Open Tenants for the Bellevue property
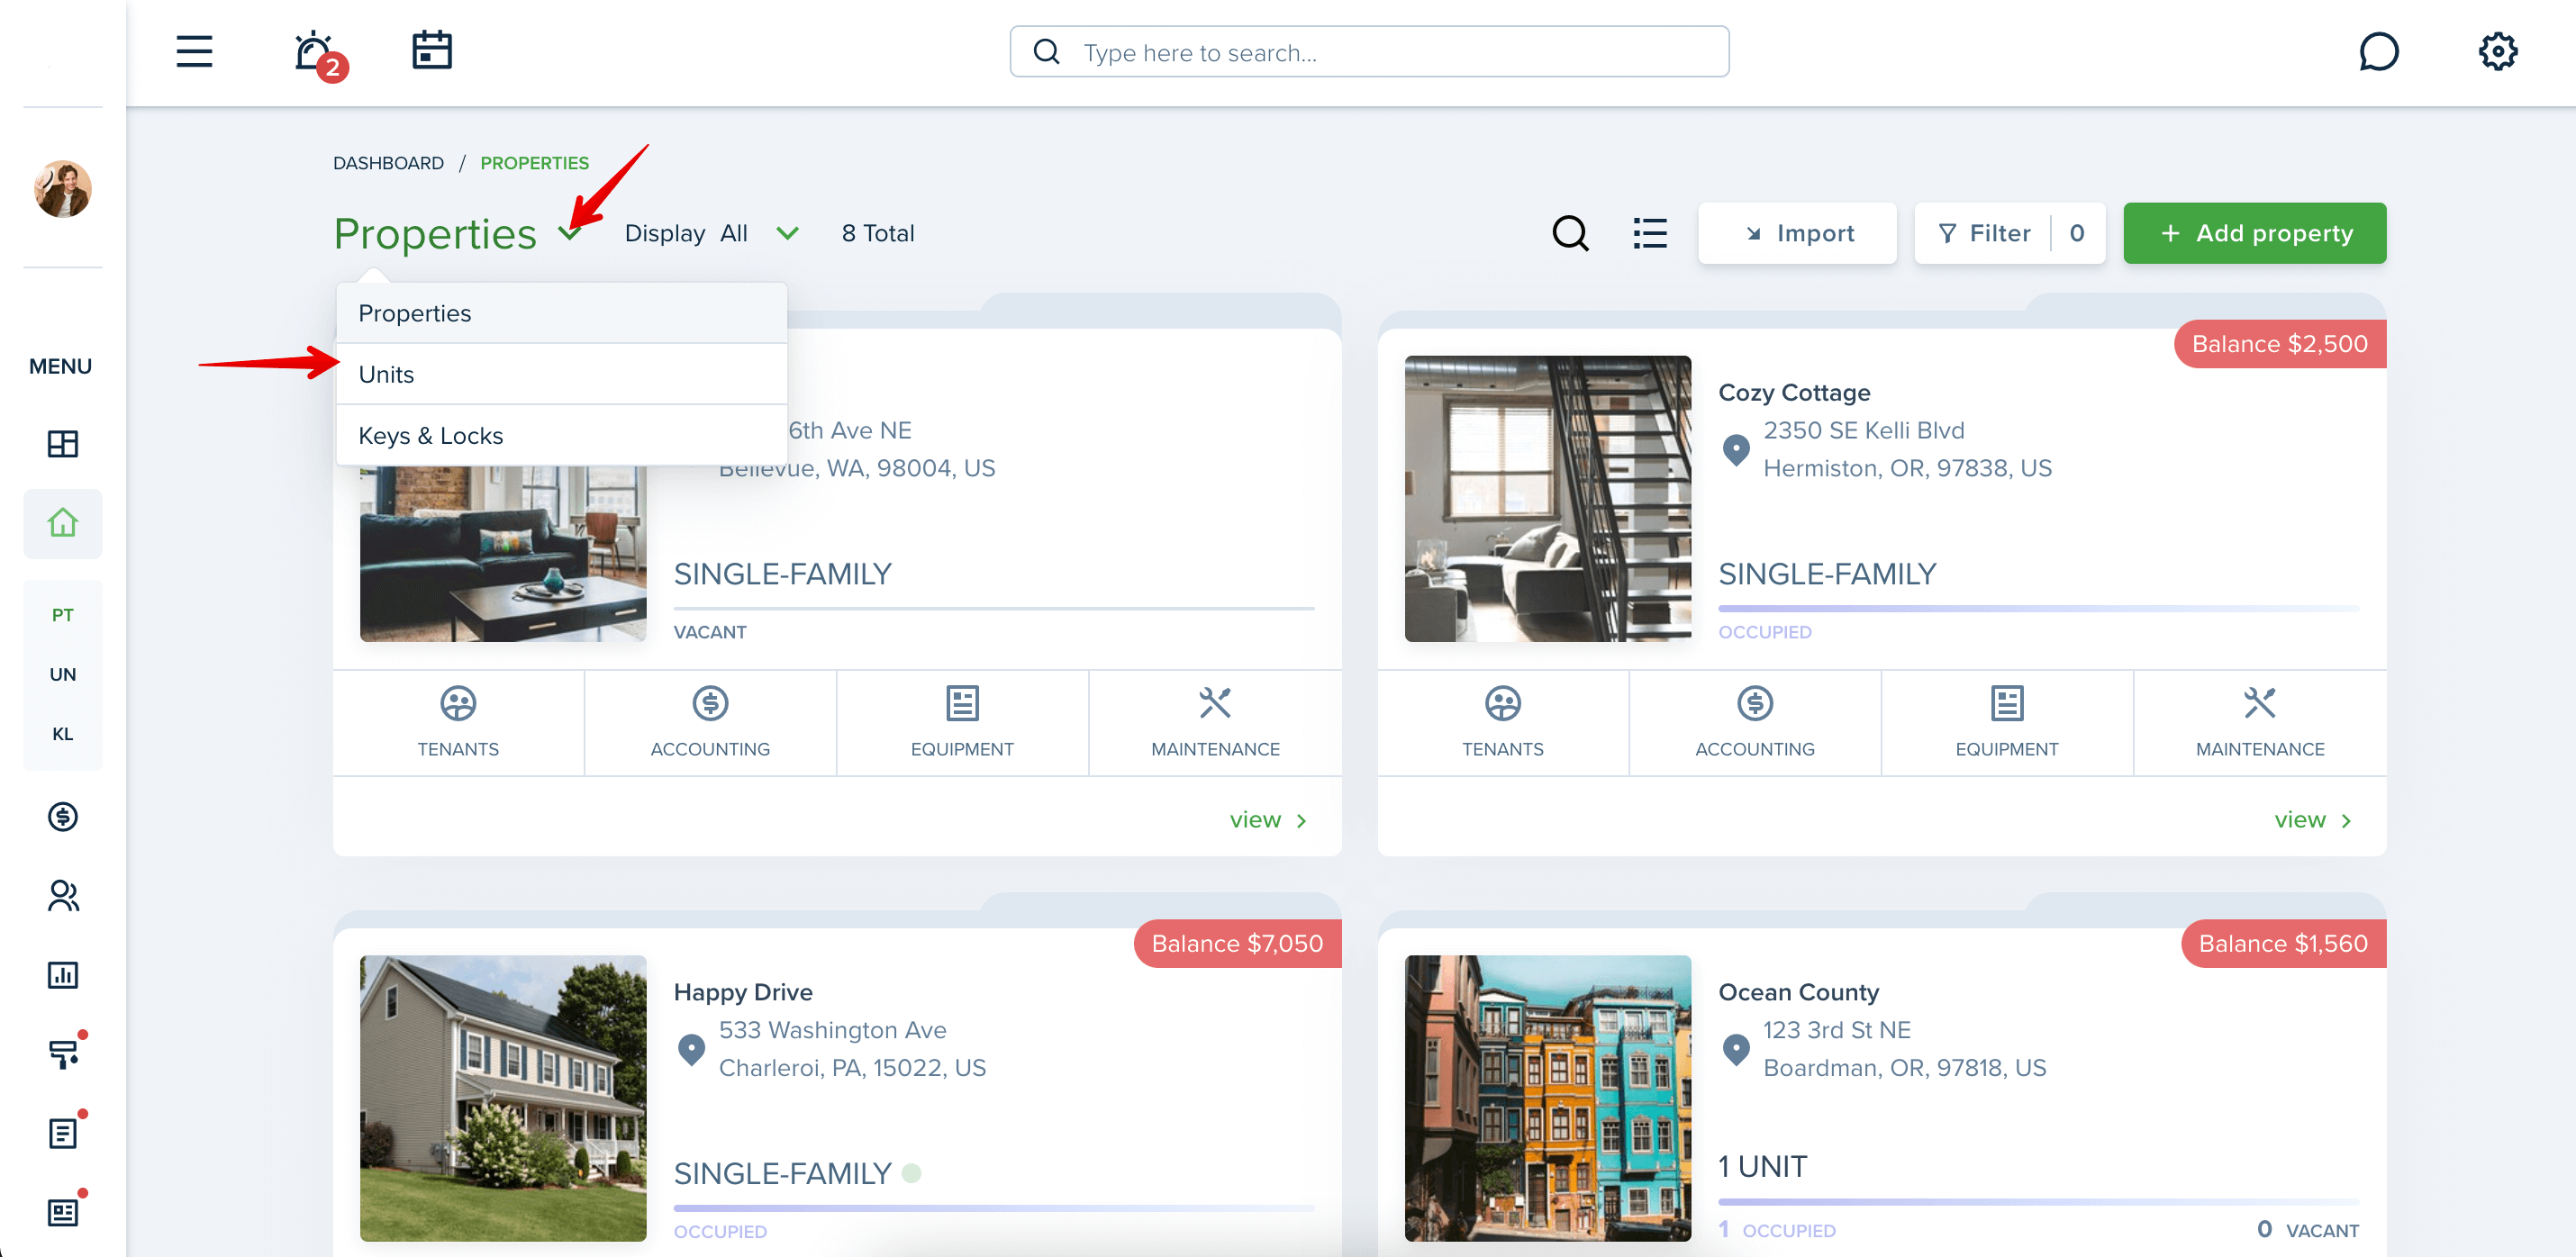2576x1257 pixels. (458, 722)
